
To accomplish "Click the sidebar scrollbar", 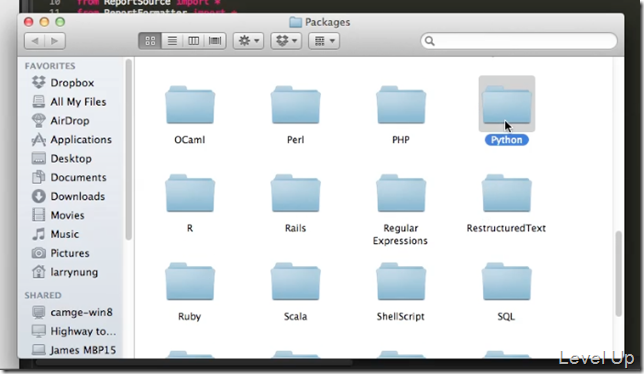I will pos(129,150).
